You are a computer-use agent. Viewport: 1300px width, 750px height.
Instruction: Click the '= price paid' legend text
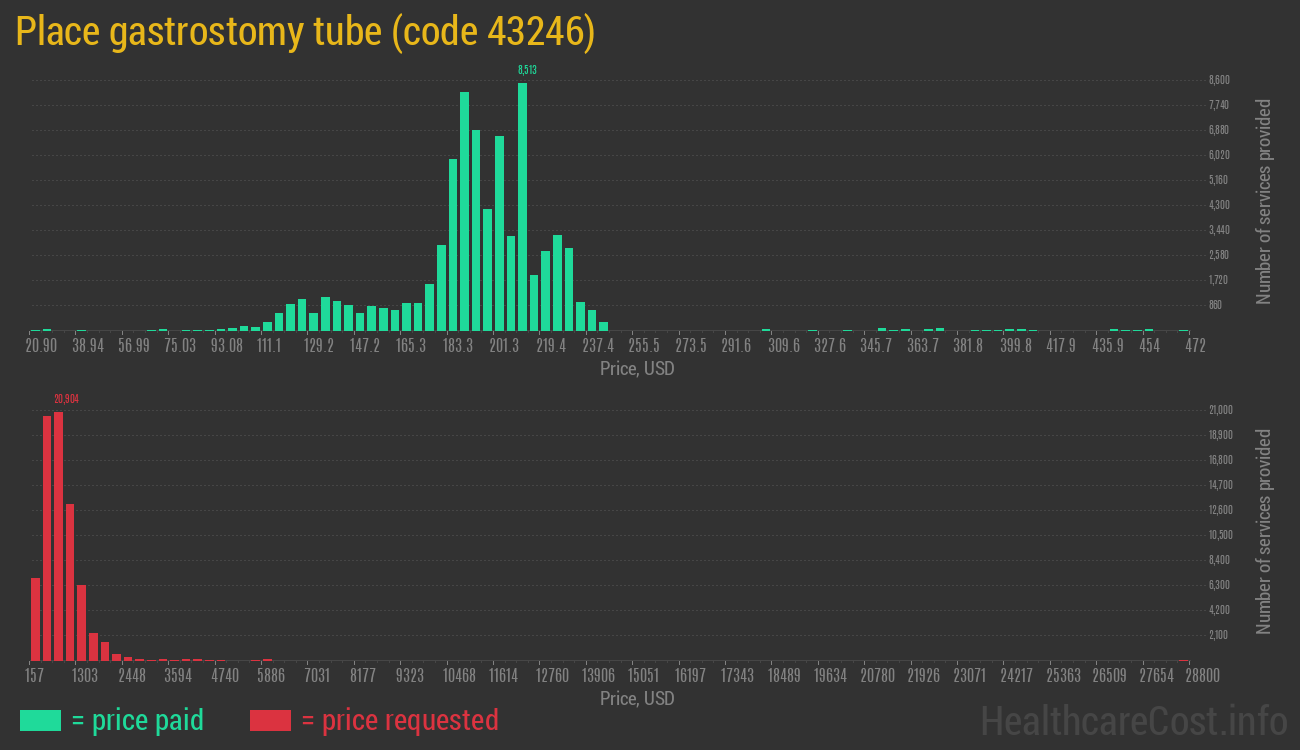click(138, 720)
